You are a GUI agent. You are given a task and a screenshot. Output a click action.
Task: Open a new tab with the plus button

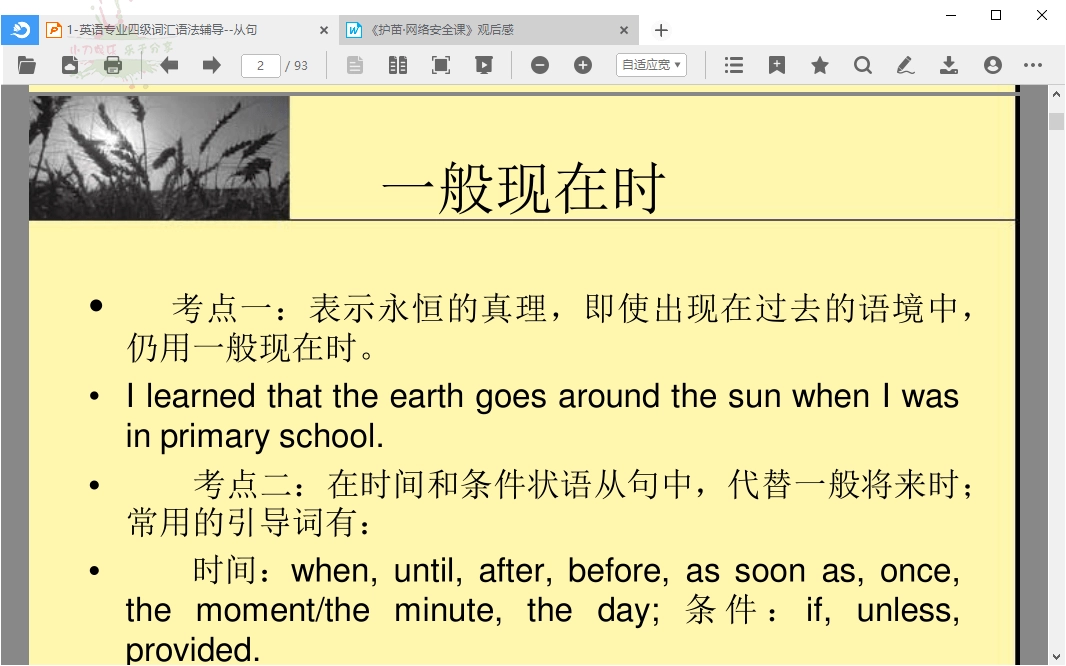pyautogui.click(x=660, y=30)
